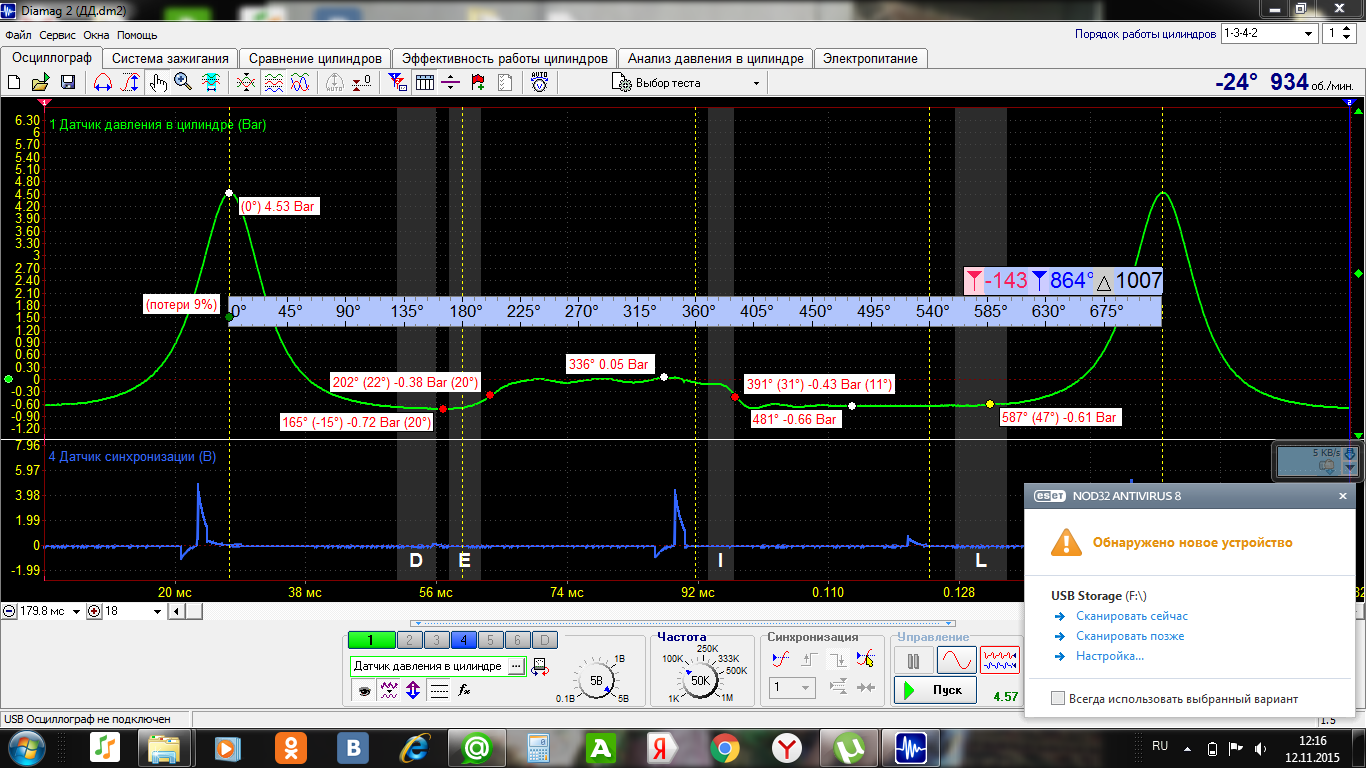This screenshot has height=768, width=1366.
Task: Select channel 1 green button
Action: tap(371, 640)
